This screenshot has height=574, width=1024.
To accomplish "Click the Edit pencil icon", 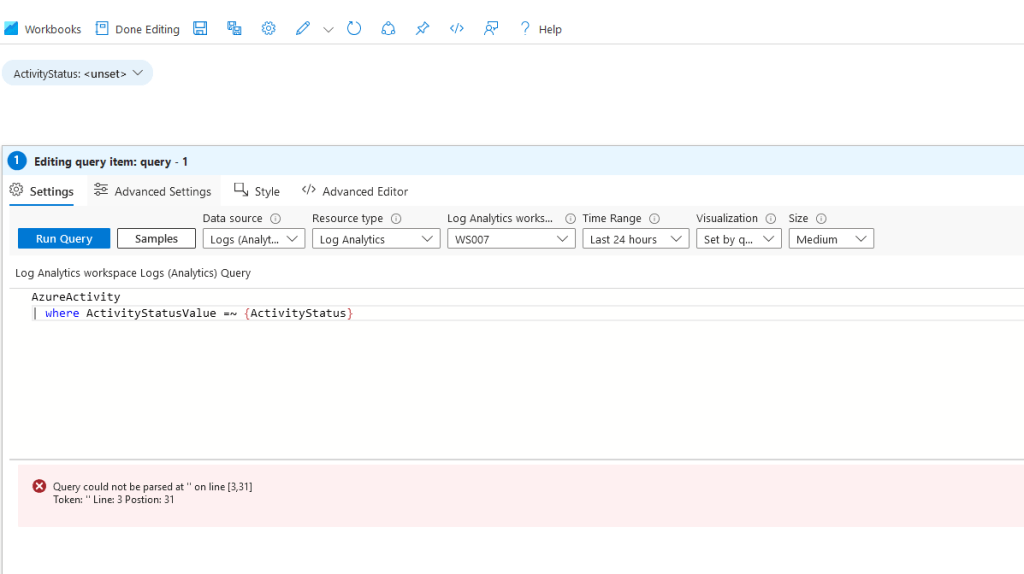I will click(303, 29).
